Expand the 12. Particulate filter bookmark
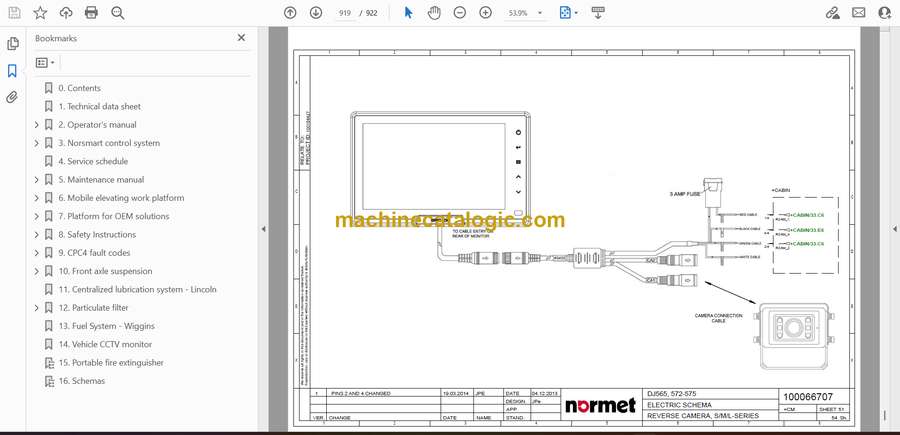Image resolution: width=900 pixels, height=435 pixels. pyautogui.click(x=36, y=308)
